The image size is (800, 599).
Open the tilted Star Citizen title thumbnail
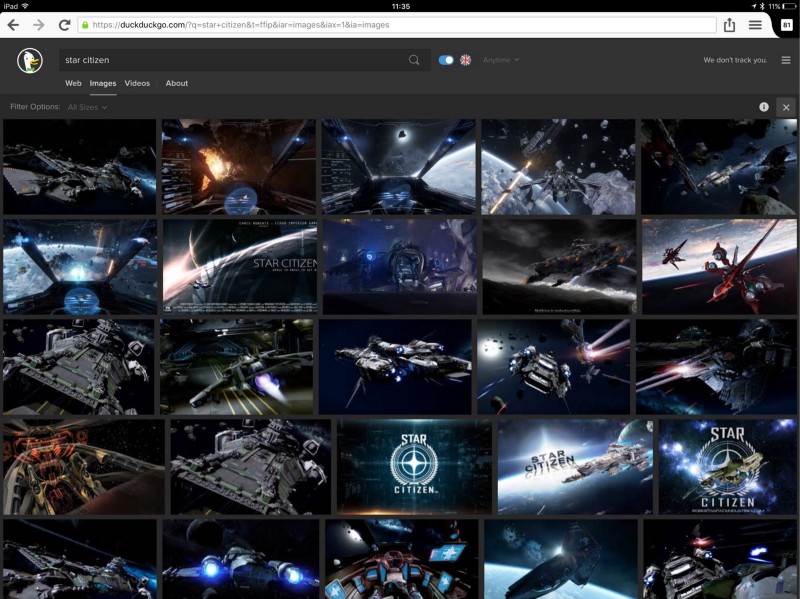point(575,466)
